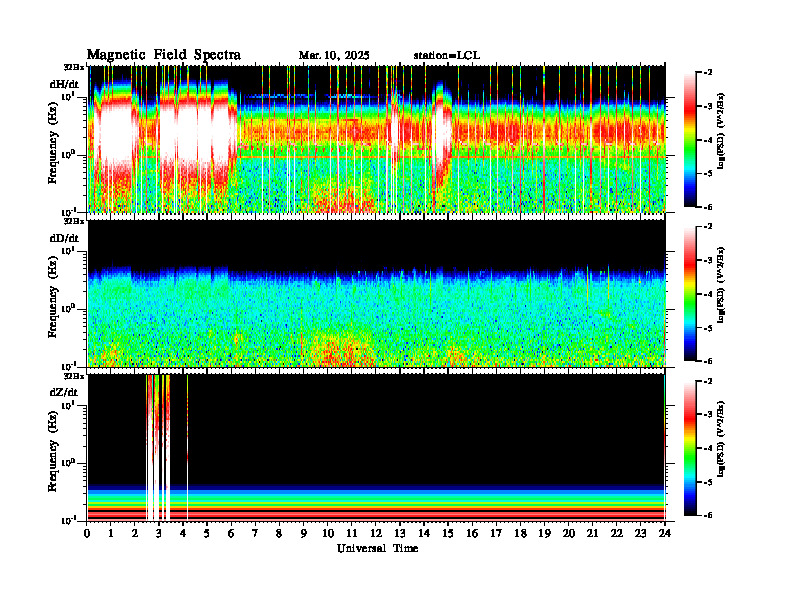
Task: Click the "Universal Time" axis label
Action: click(377, 548)
